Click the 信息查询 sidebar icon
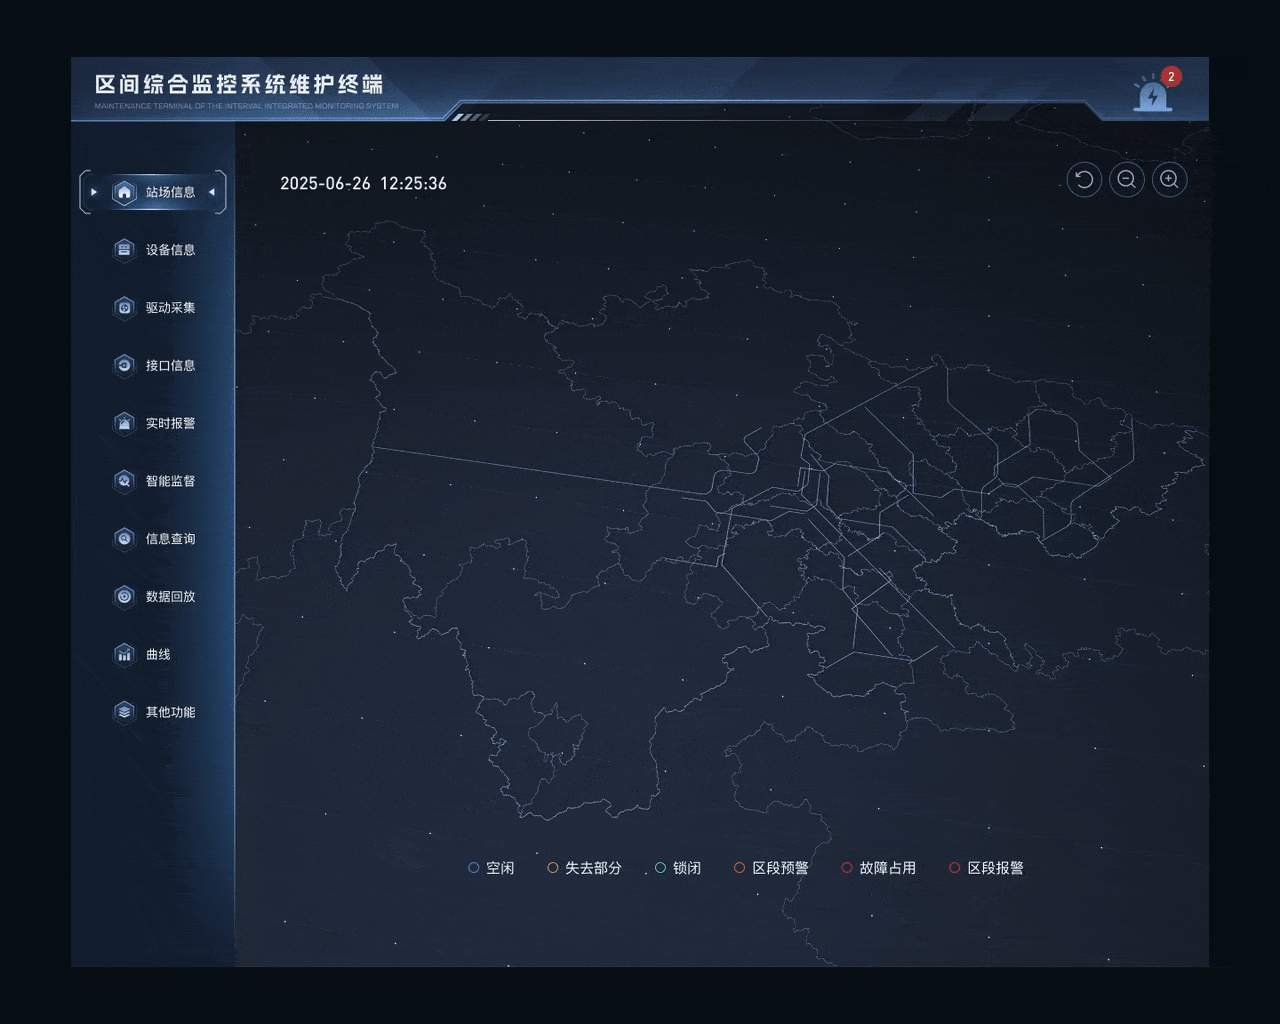Viewport: 1280px width, 1024px height. pyautogui.click(x=124, y=538)
